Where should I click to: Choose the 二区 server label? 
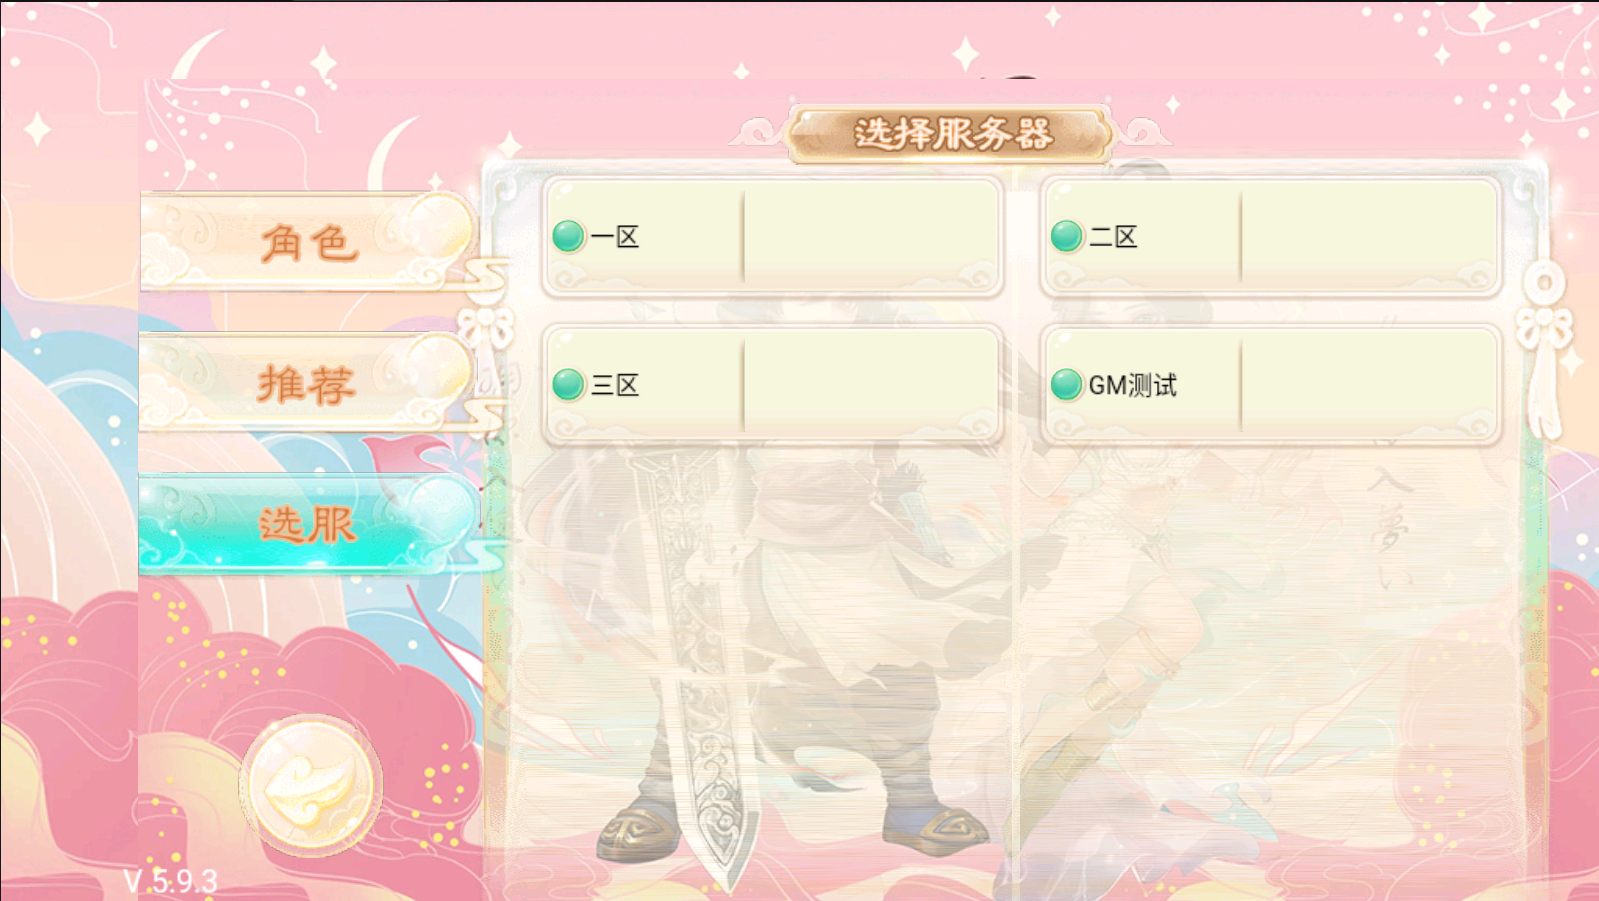tap(1113, 237)
